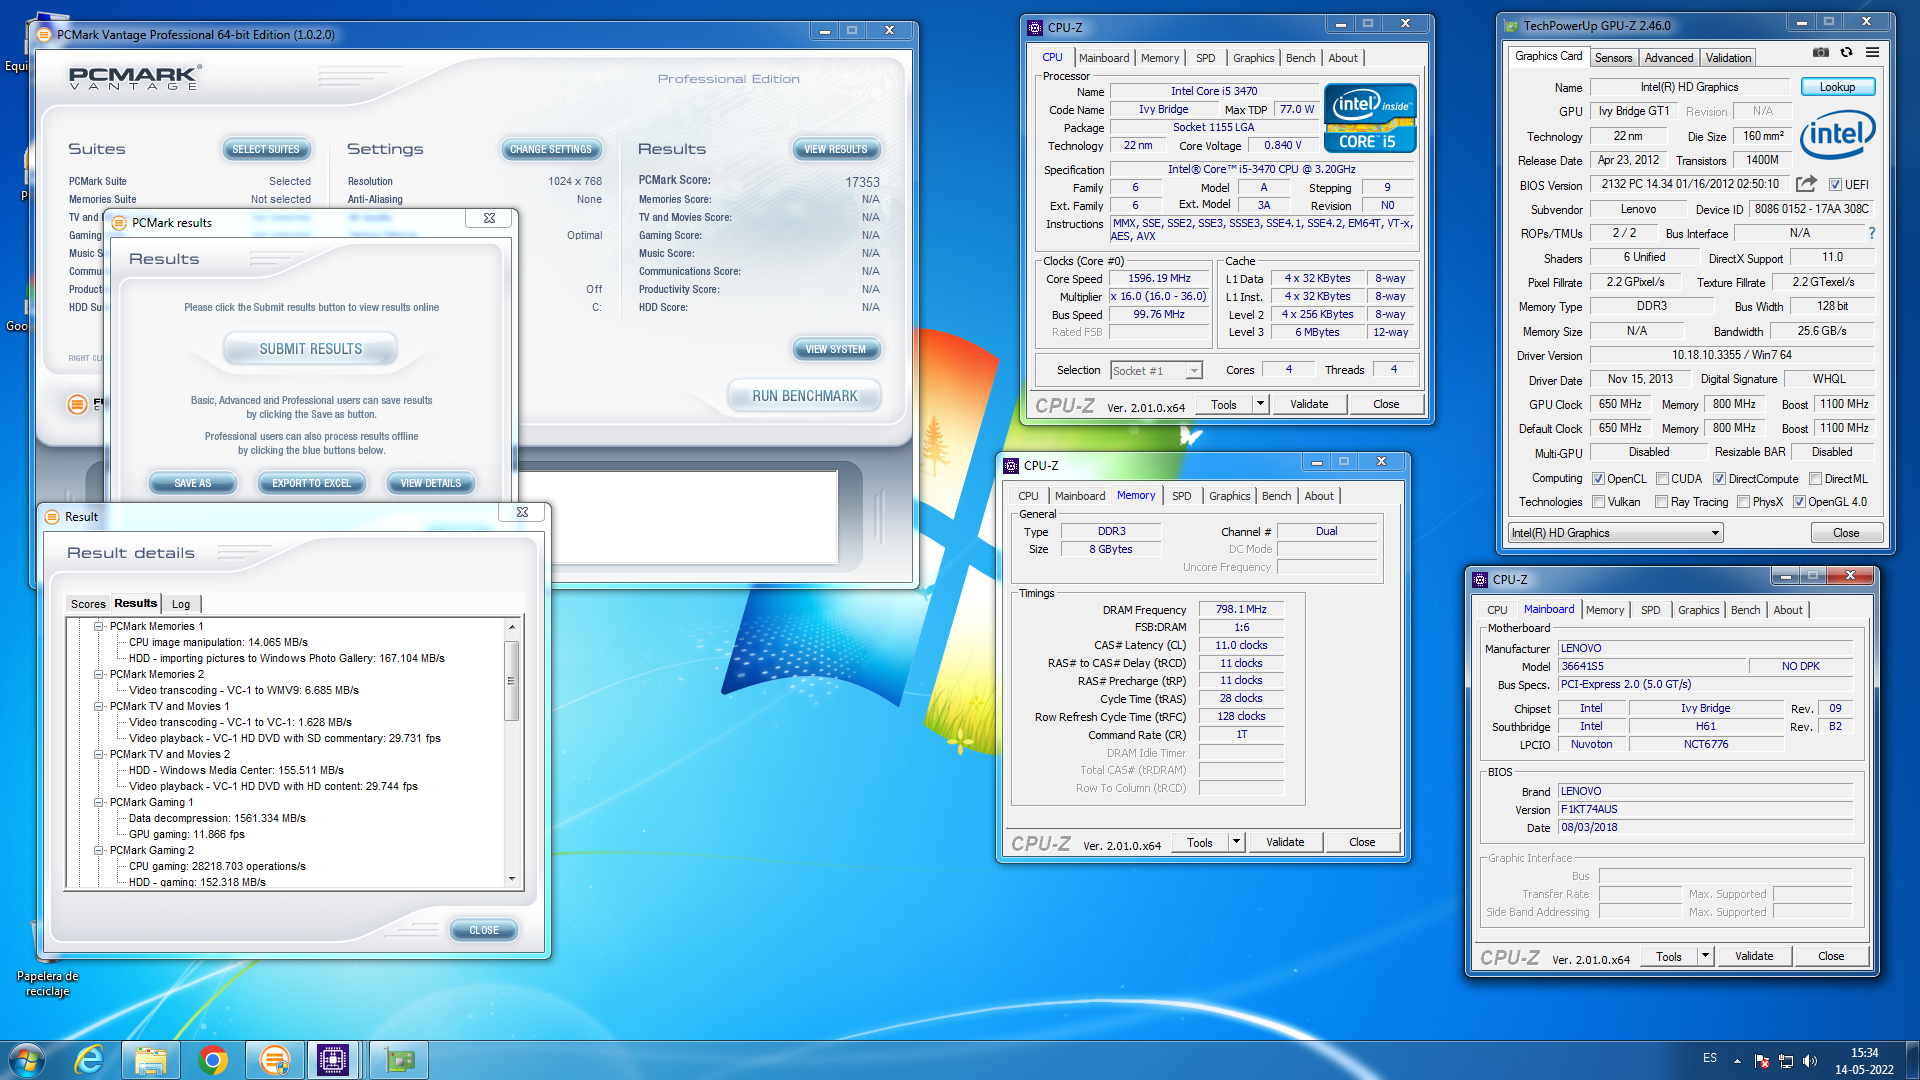
Task: Click the Result details vertical scrollbar thumb
Action: pos(511,680)
